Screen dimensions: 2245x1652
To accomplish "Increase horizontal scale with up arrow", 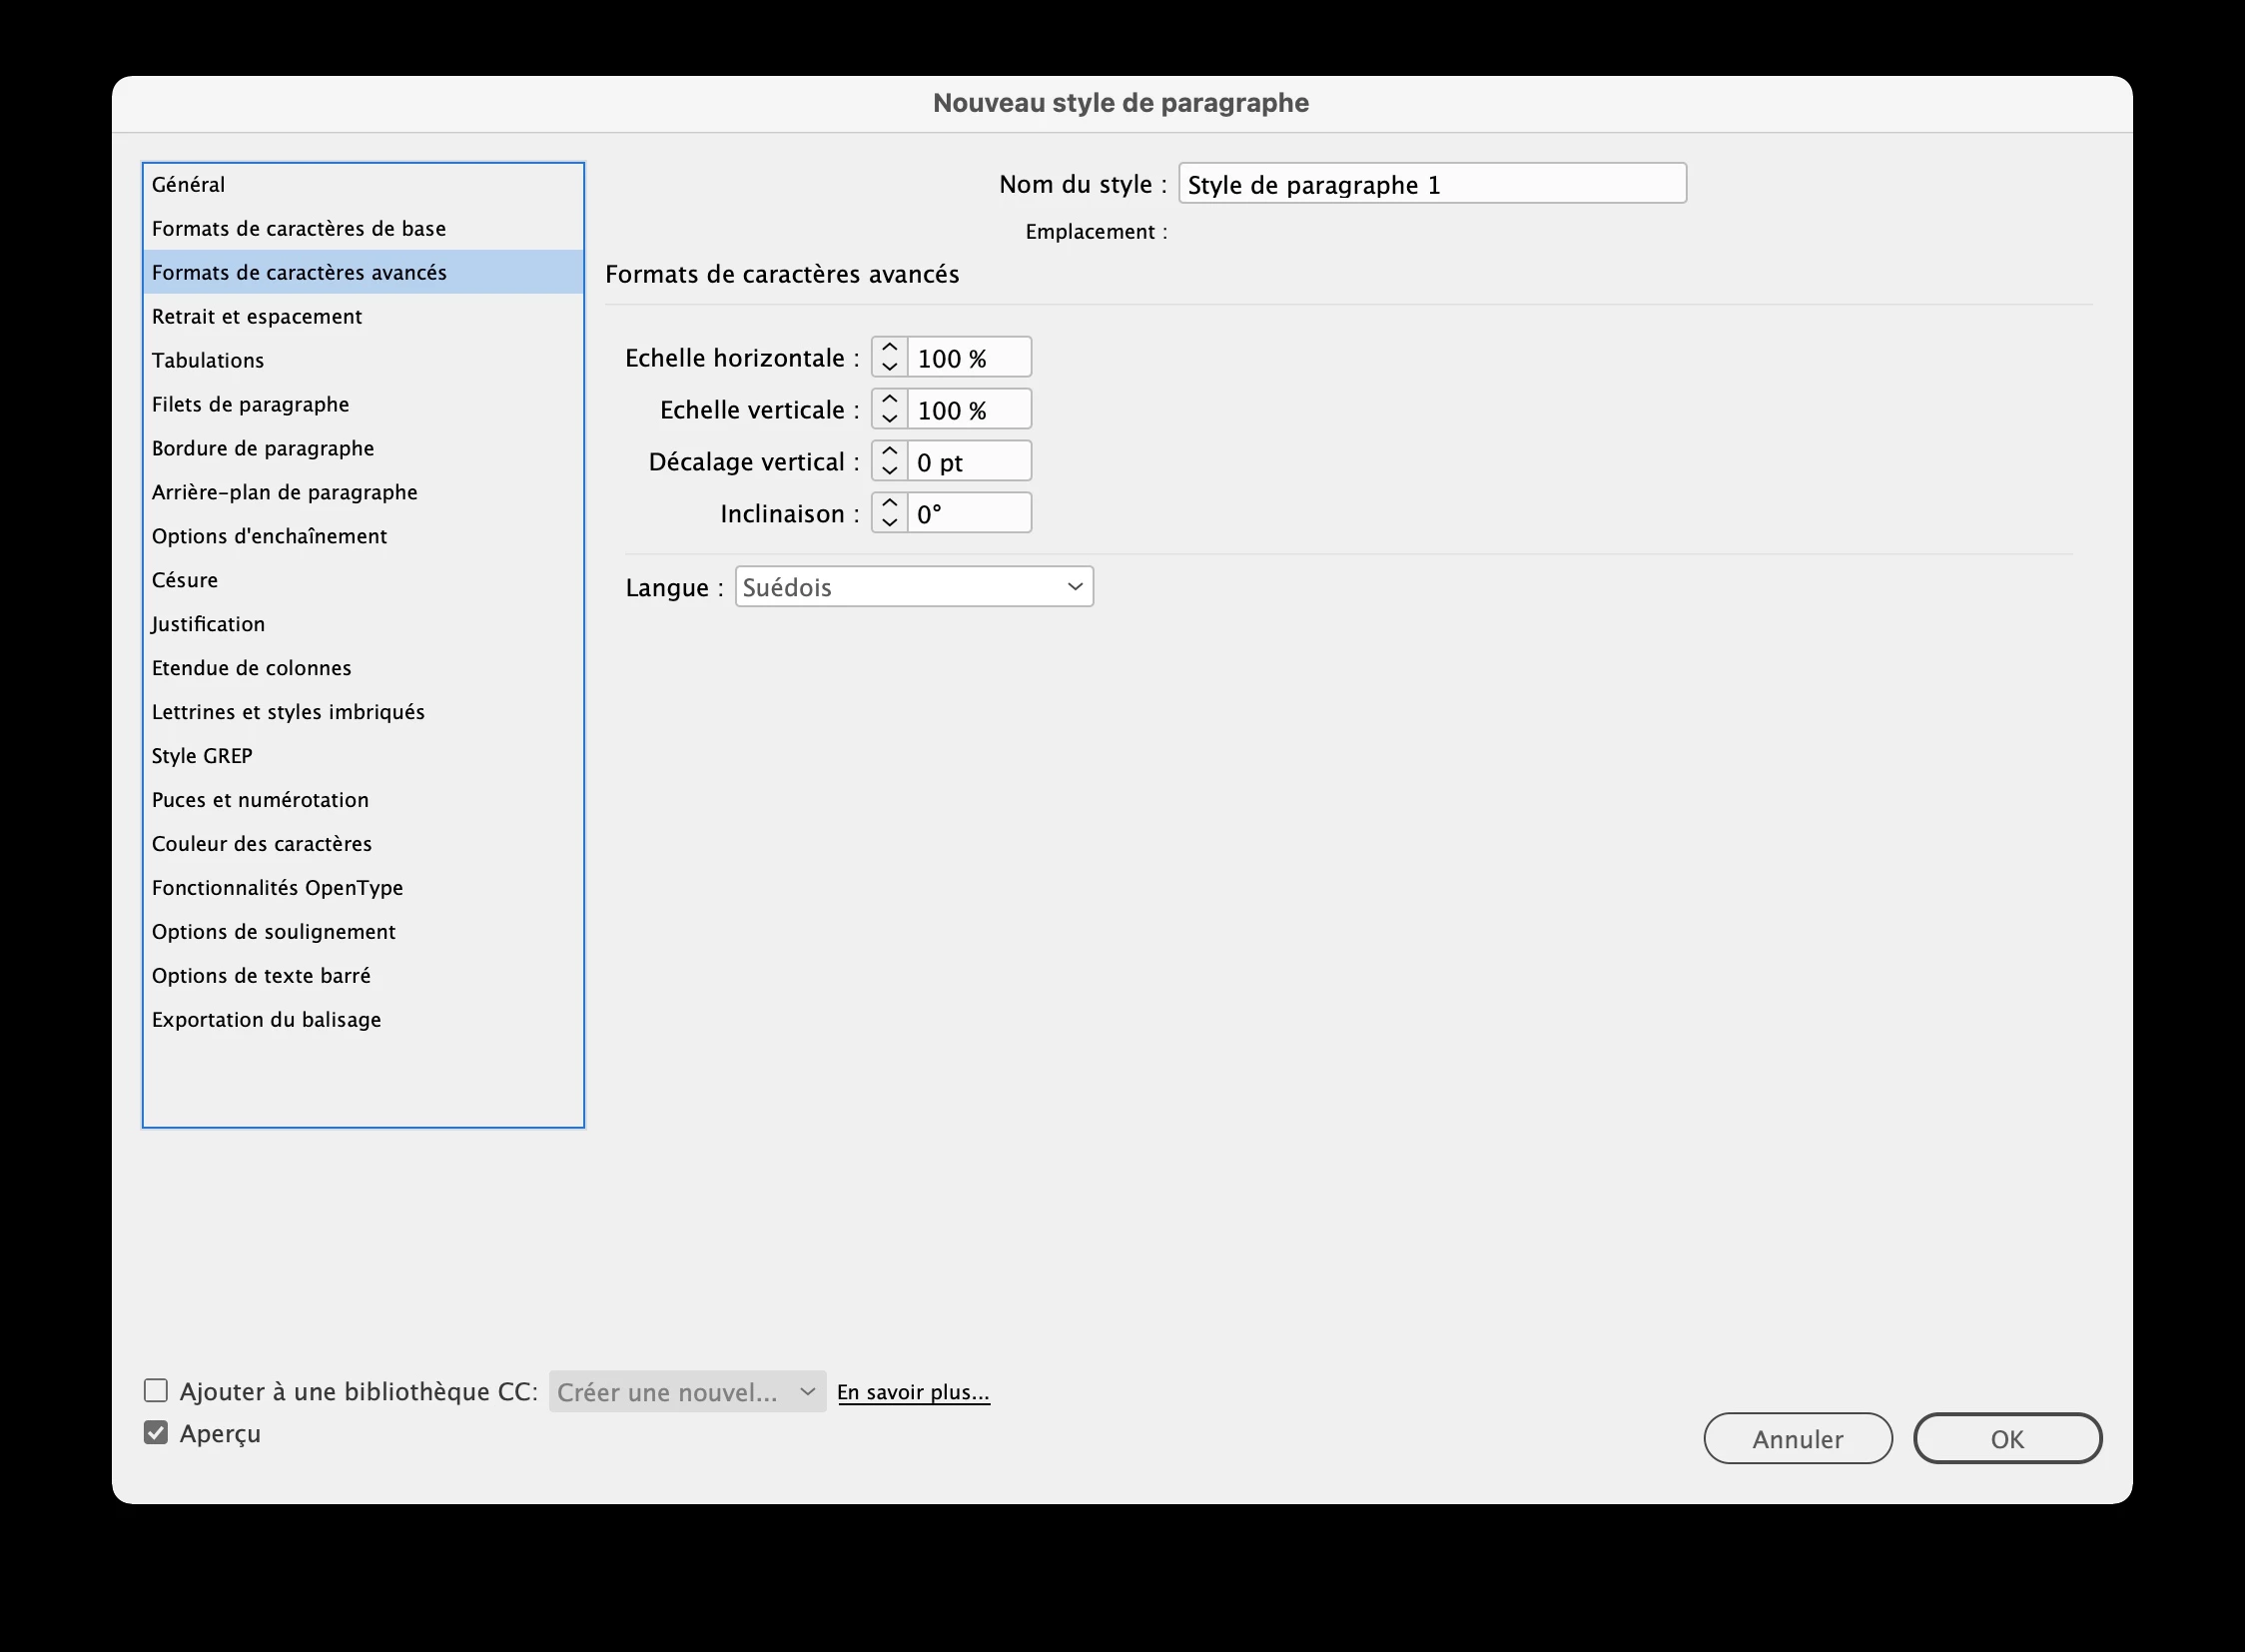I will click(x=889, y=348).
